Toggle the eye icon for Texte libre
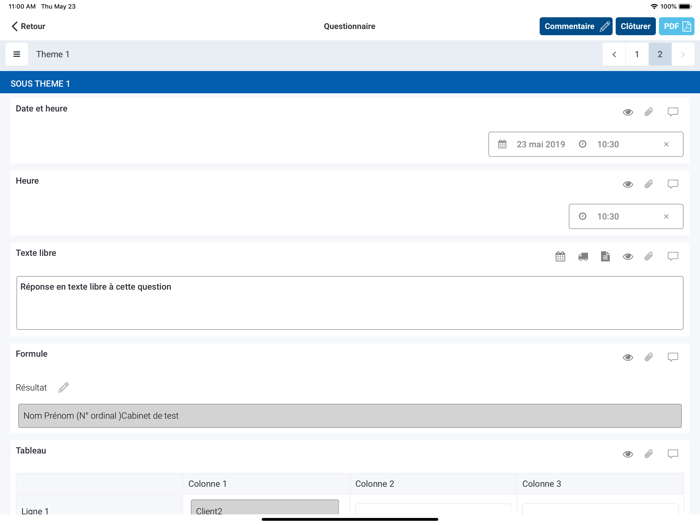The height and width of the screenshot is (525, 700). [628, 257]
